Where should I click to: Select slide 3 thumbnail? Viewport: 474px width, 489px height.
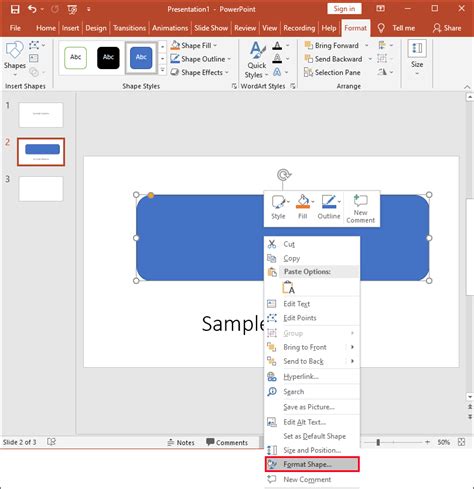point(41,189)
